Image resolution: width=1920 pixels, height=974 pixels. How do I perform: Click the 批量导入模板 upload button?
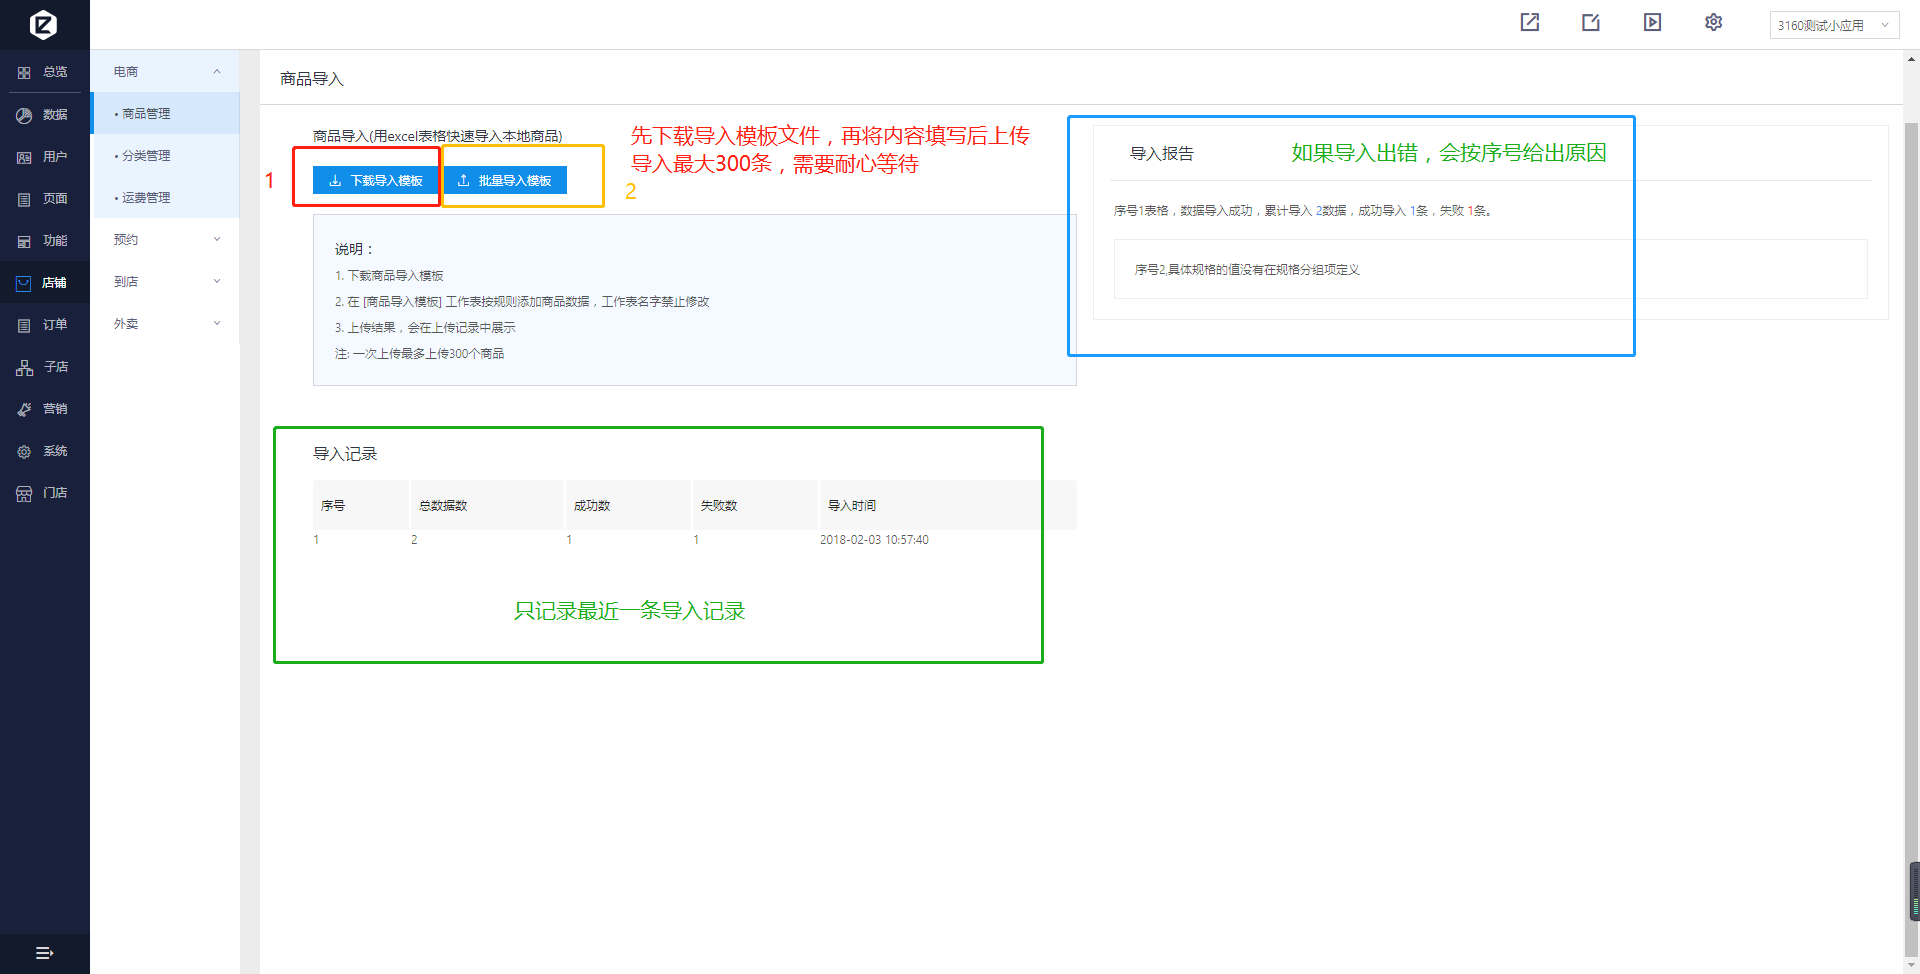504,180
